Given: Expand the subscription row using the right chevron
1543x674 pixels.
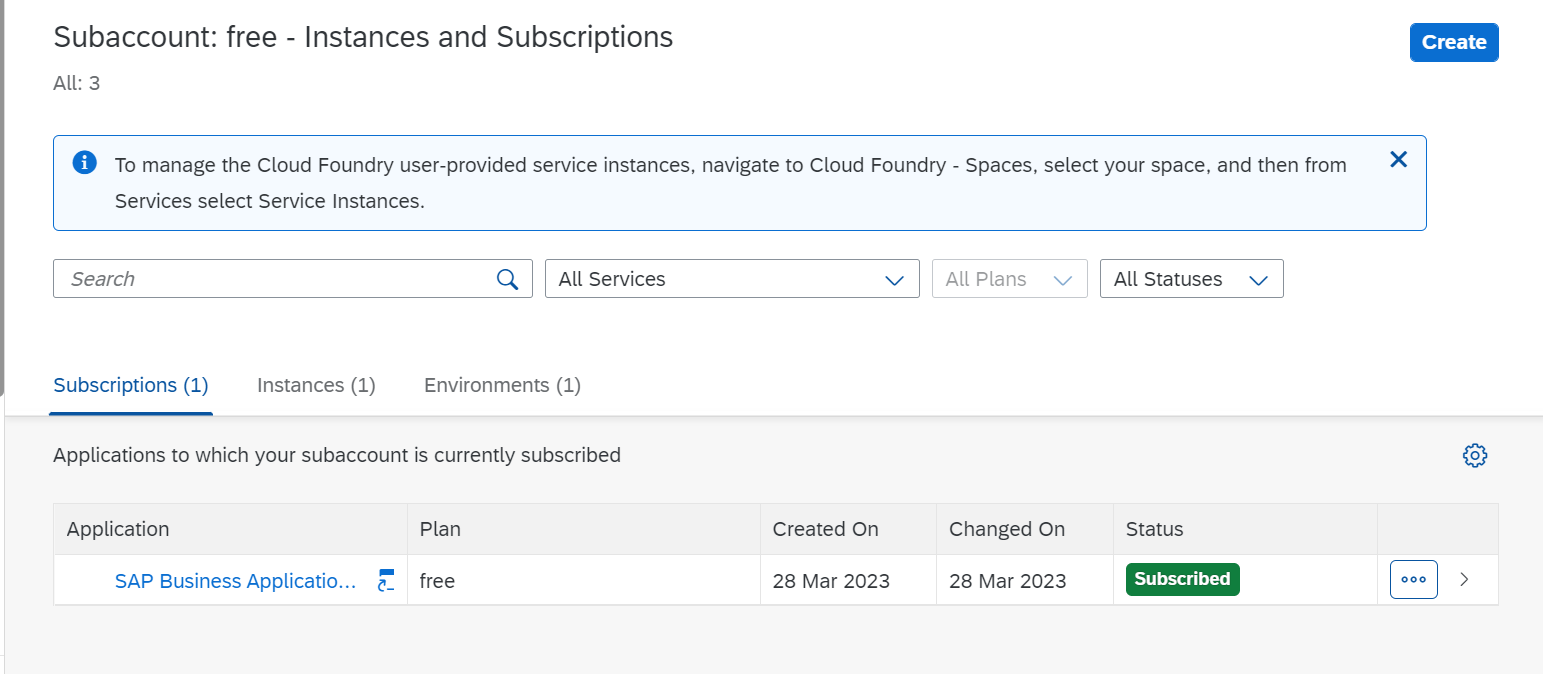Looking at the screenshot, I should pos(1463,579).
